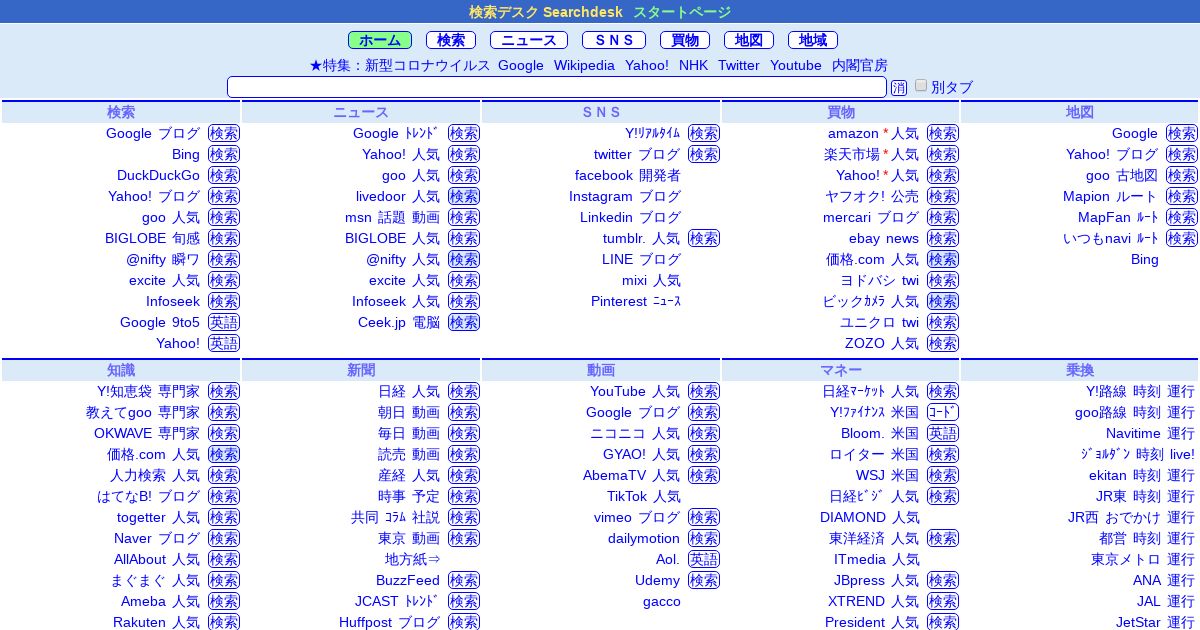Click 英語 button in Google 9to5 row
The height and width of the screenshot is (630, 1200).
[224, 322]
